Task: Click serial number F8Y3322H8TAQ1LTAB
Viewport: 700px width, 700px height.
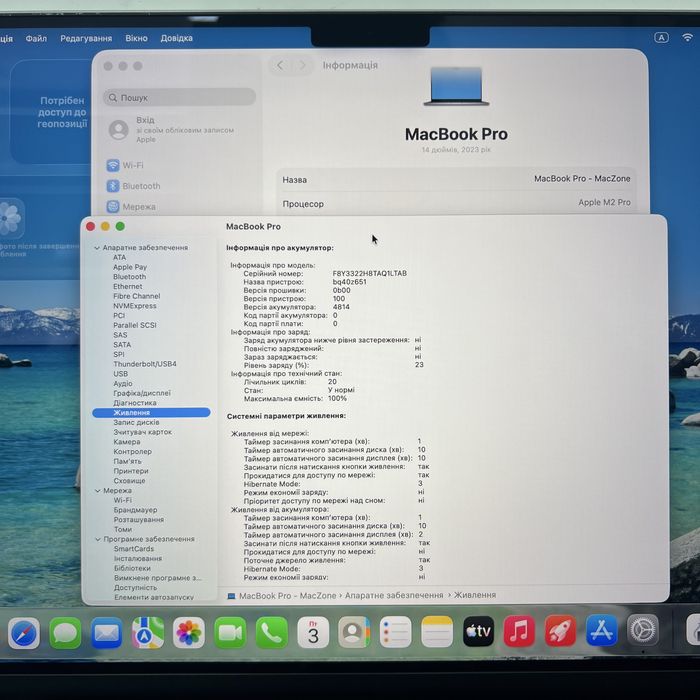Action: [370, 273]
